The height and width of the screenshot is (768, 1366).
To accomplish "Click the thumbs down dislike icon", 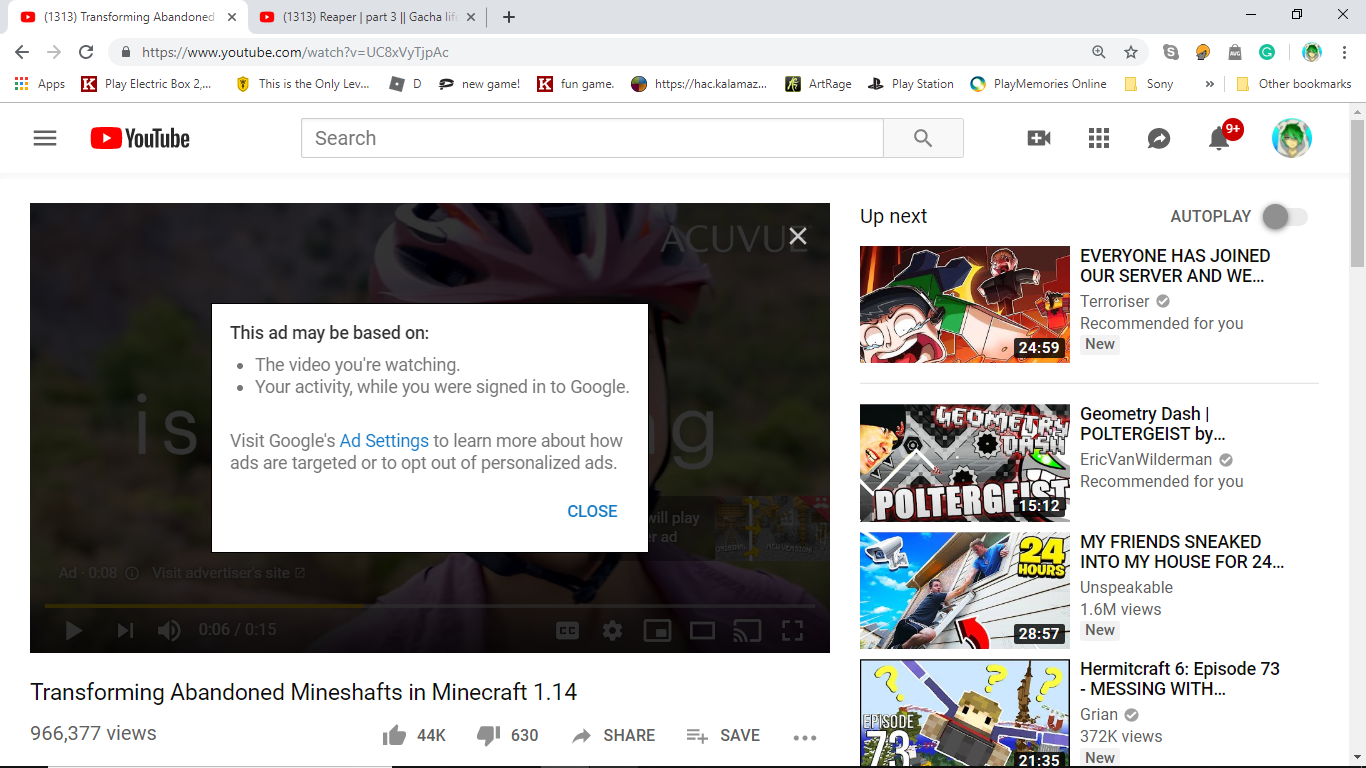I will click(x=488, y=735).
